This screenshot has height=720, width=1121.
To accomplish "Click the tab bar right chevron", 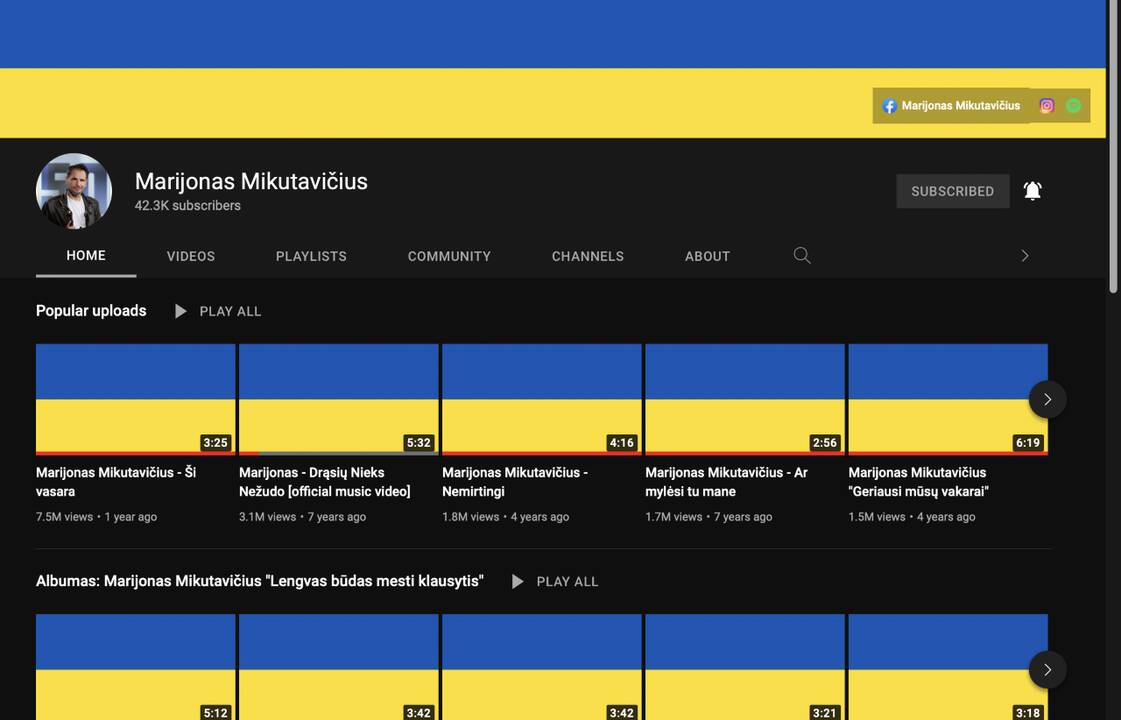I will coord(1024,256).
